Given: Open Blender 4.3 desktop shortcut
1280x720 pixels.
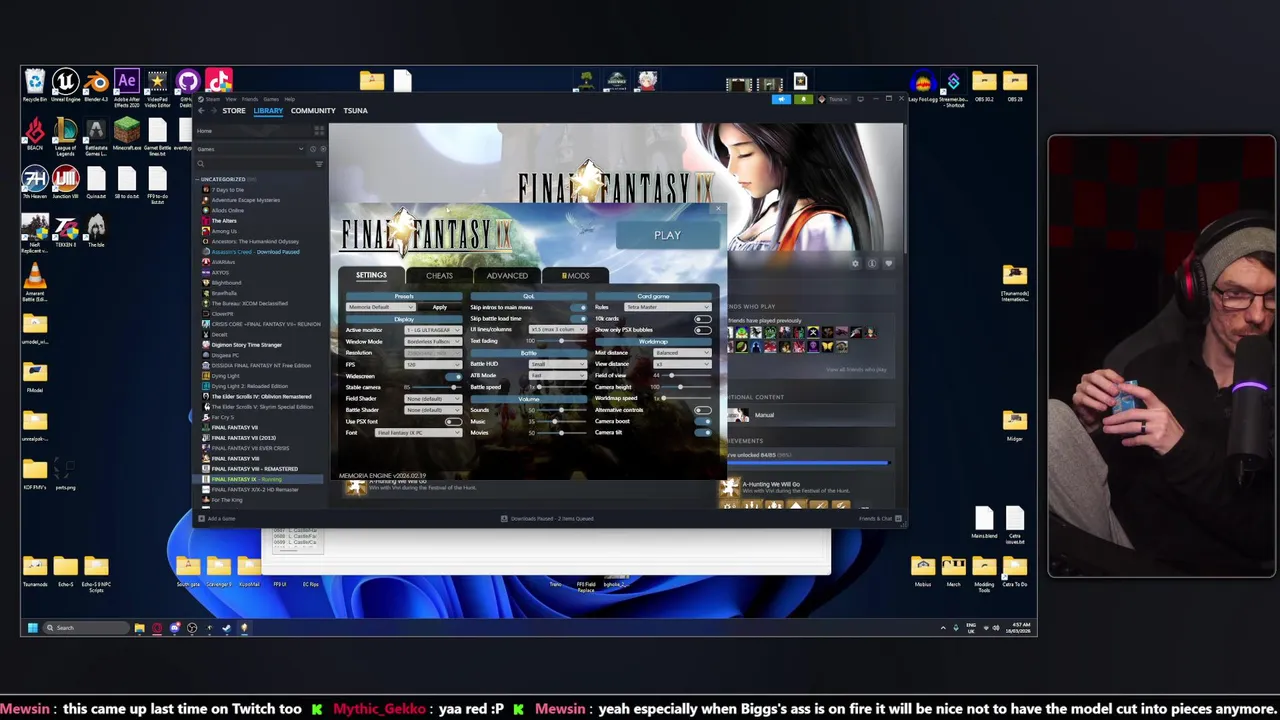Looking at the screenshot, I should 96,83.
